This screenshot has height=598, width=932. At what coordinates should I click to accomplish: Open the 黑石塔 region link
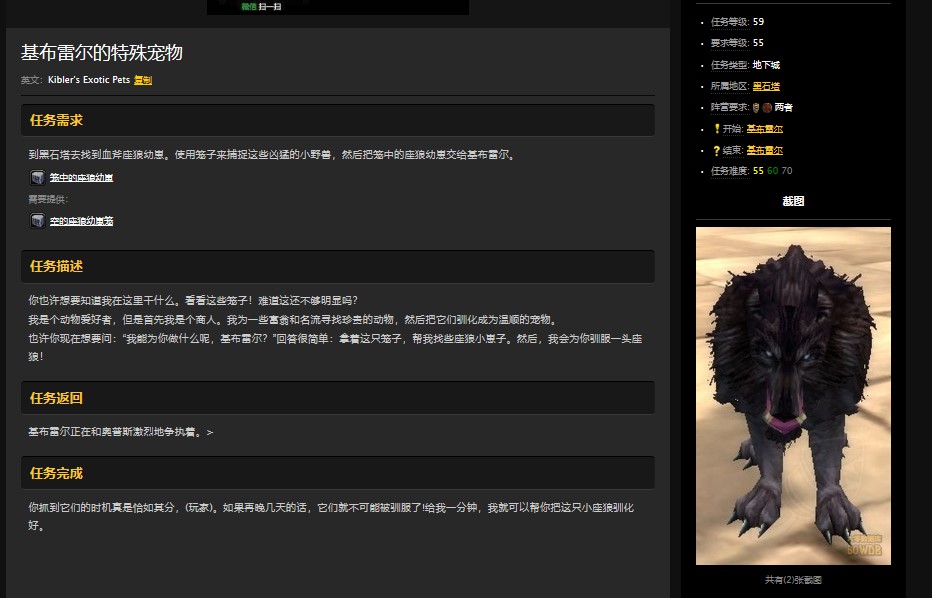pos(768,86)
